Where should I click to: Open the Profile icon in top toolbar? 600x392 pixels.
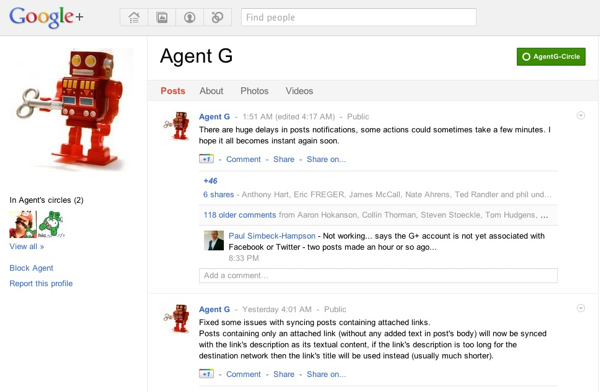pyautogui.click(x=189, y=18)
